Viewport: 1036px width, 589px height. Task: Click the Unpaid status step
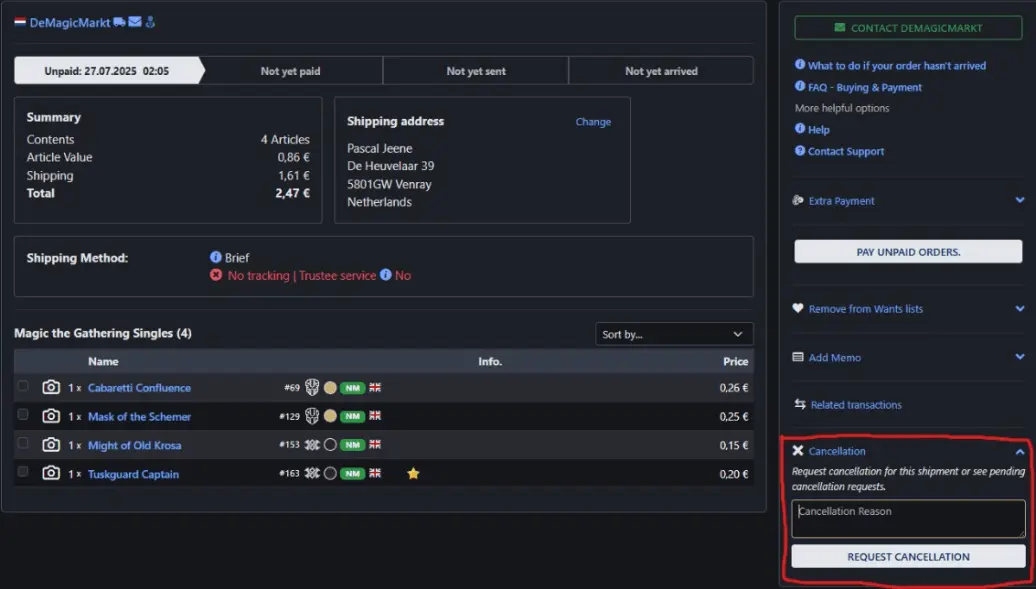[x=107, y=71]
